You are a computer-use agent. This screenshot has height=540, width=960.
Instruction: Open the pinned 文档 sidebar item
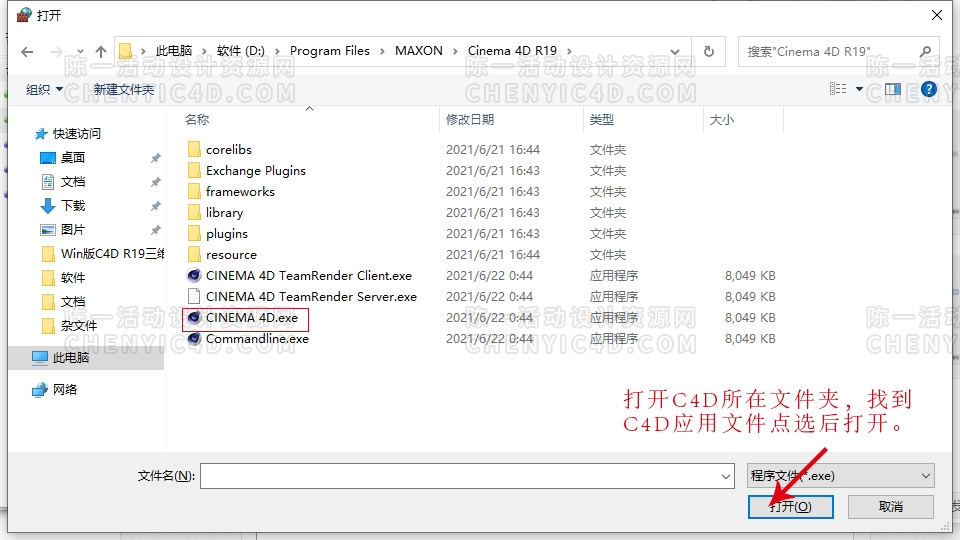[73, 182]
